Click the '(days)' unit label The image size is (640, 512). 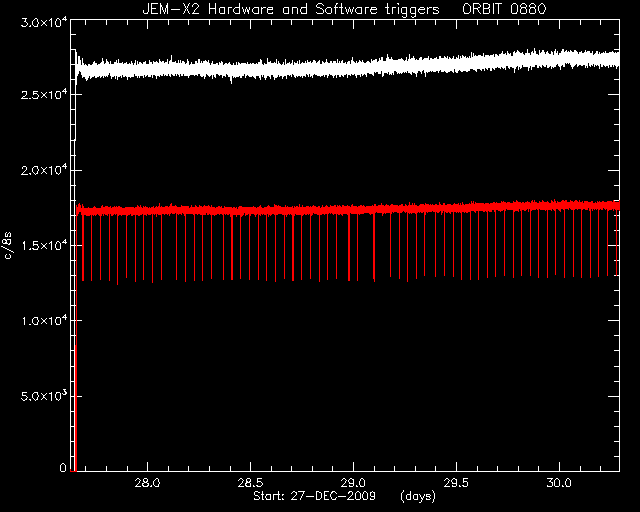click(418, 496)
